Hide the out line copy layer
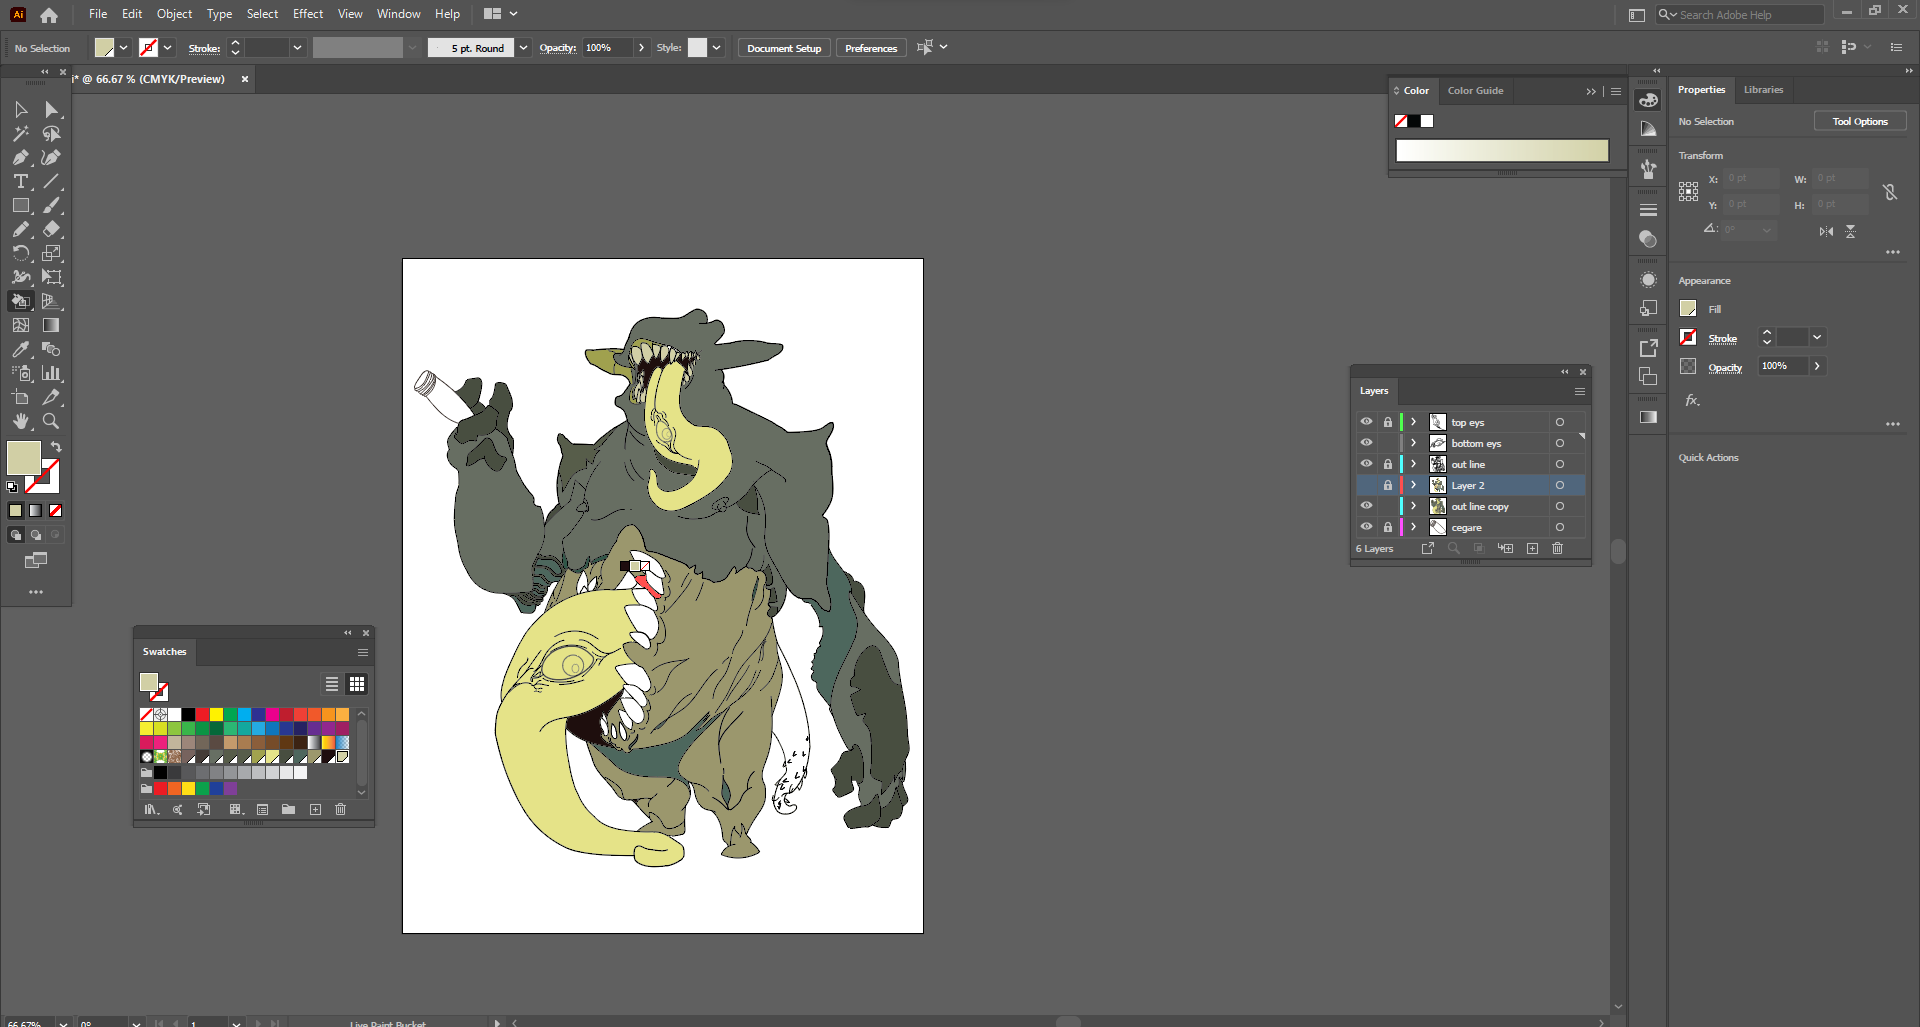 [1366, 506]
